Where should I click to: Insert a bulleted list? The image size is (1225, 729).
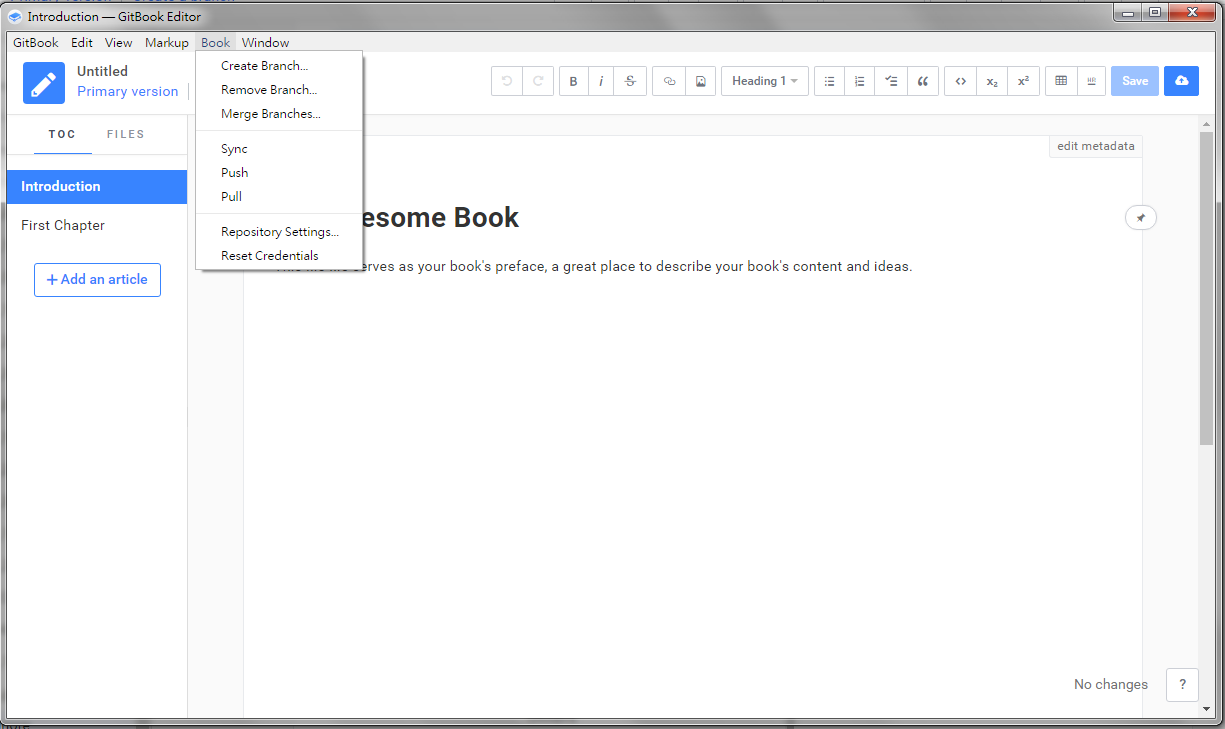[x=829, y=82]
